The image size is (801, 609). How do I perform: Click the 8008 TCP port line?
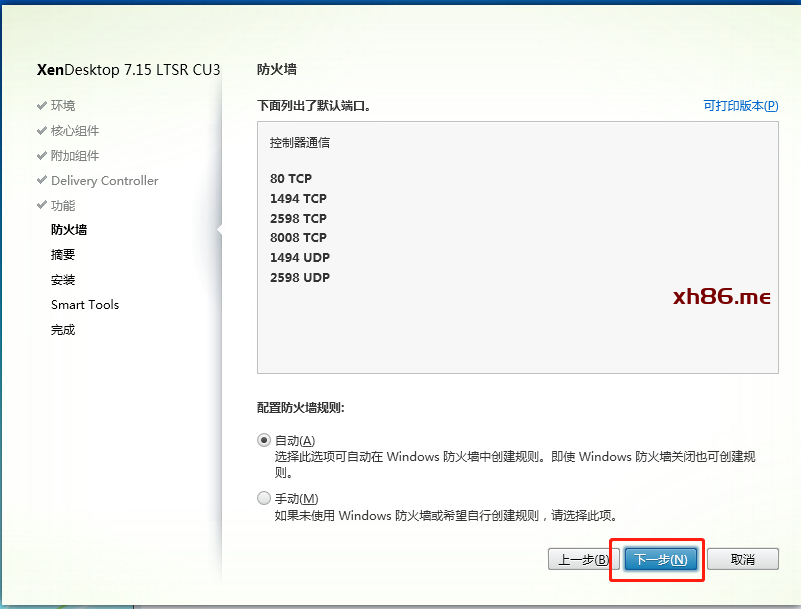[298, 238]
